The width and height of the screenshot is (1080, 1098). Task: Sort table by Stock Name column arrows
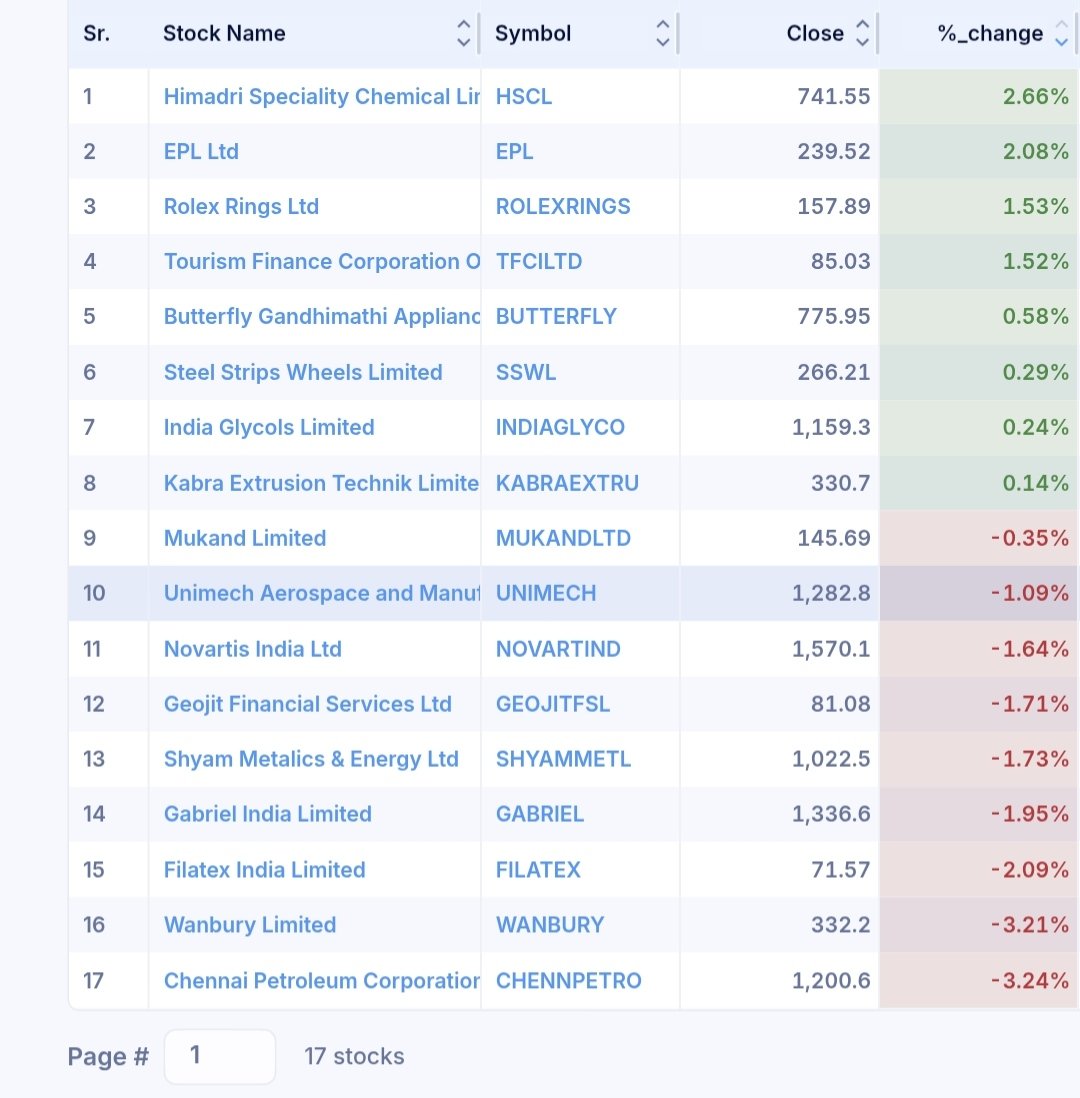pyautogui.click(x=463, y=33)
